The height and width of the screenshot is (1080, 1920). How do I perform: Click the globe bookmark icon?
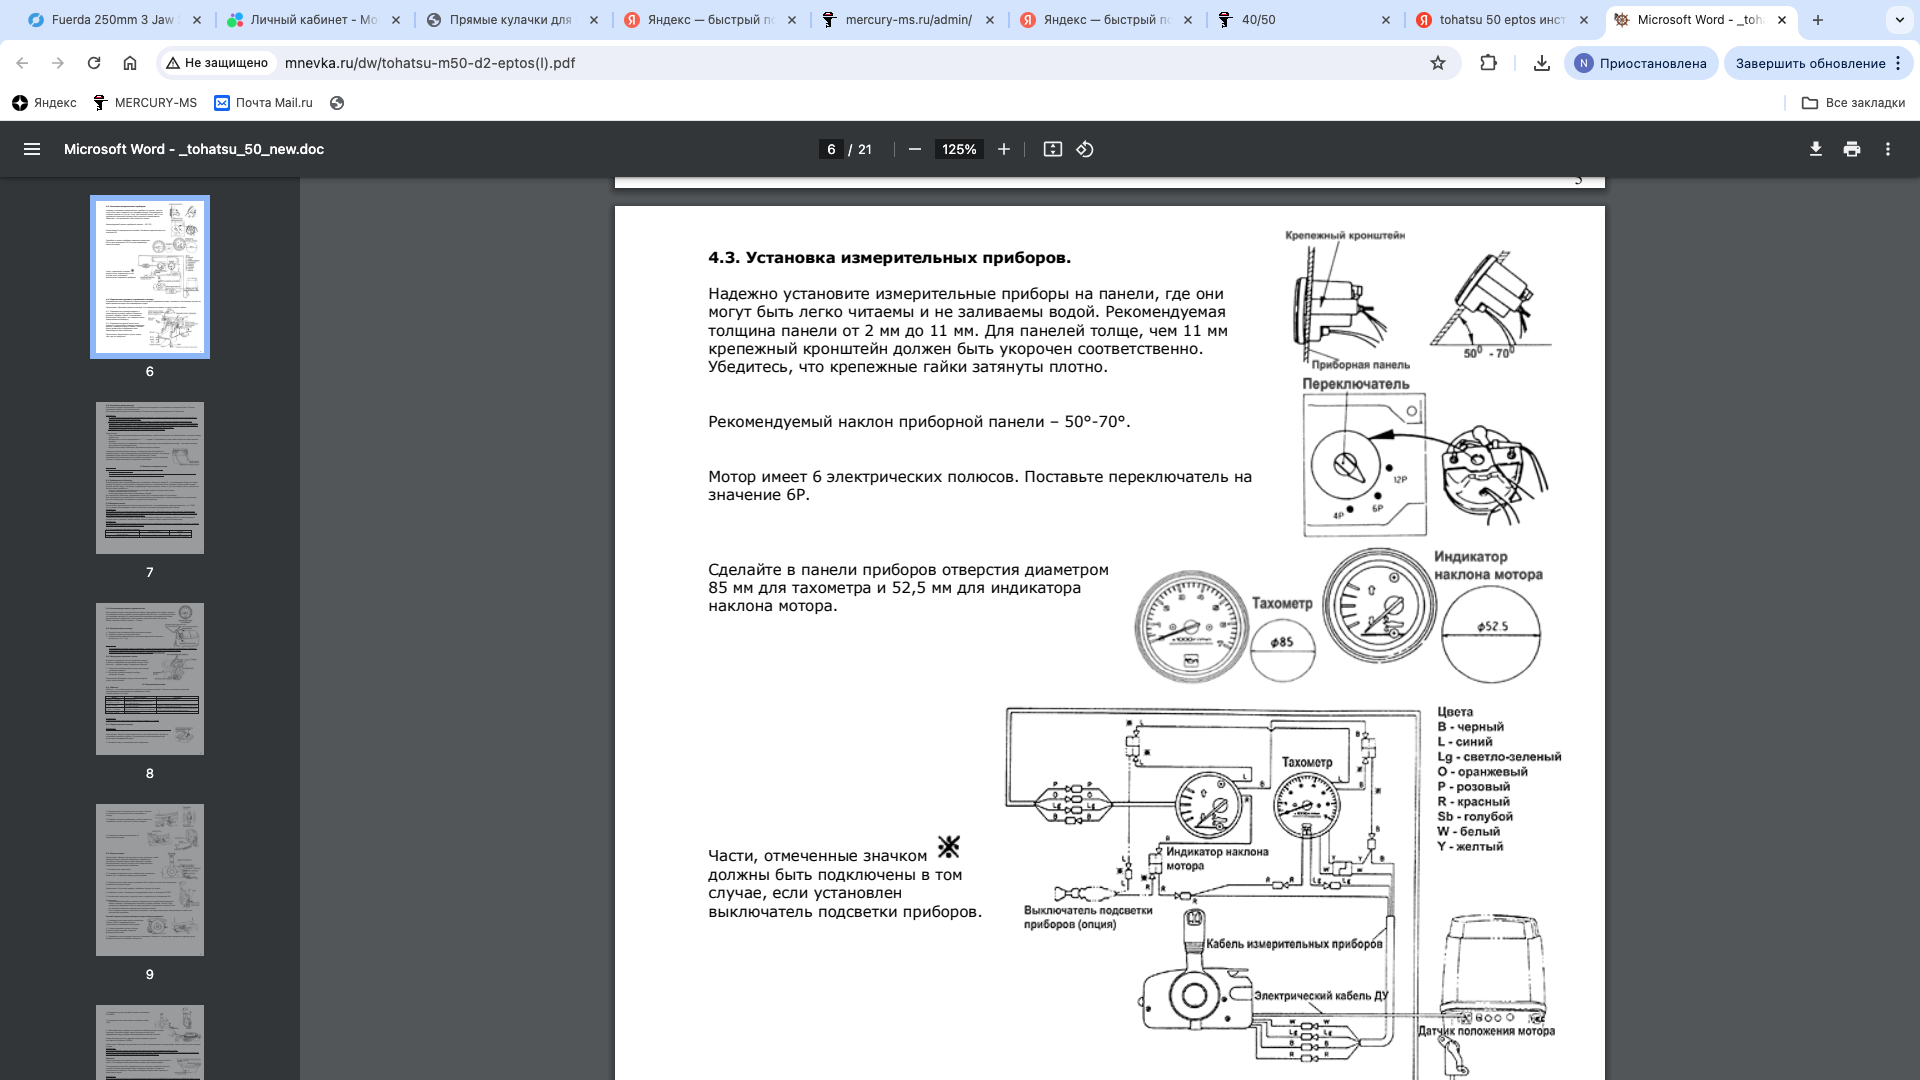337,103
